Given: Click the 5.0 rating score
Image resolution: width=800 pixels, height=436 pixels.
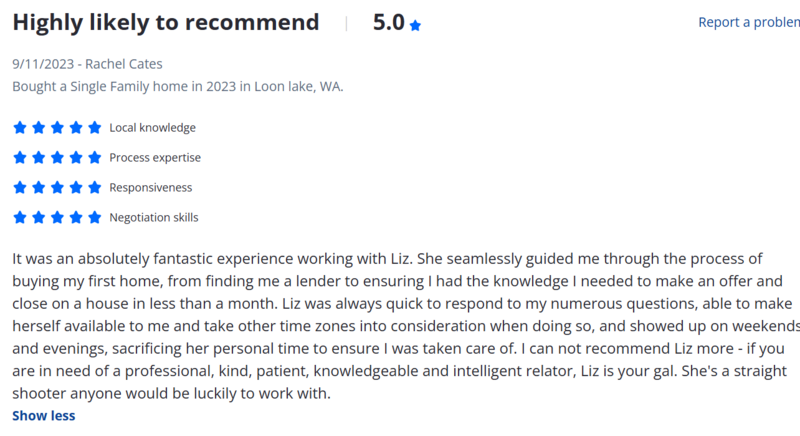Looking at the screenshot, I should (388, 23).
